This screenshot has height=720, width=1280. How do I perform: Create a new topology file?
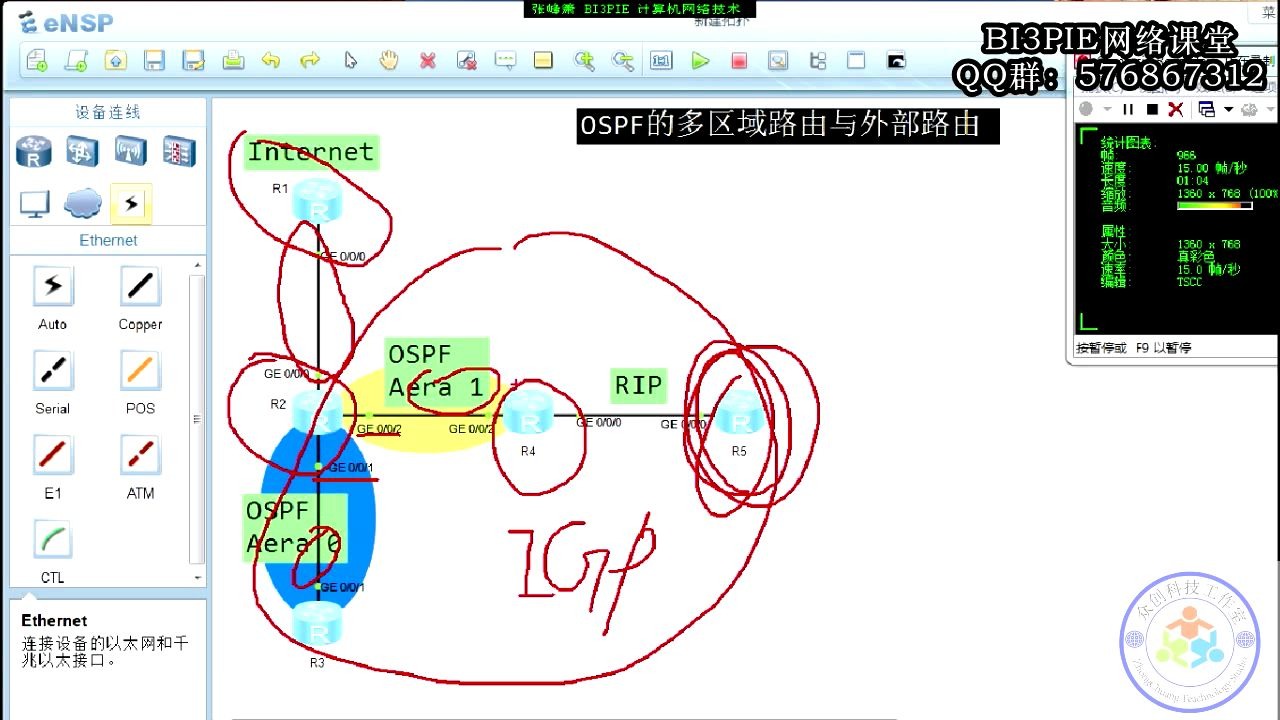pyautogui.click(x=37, y=61)
